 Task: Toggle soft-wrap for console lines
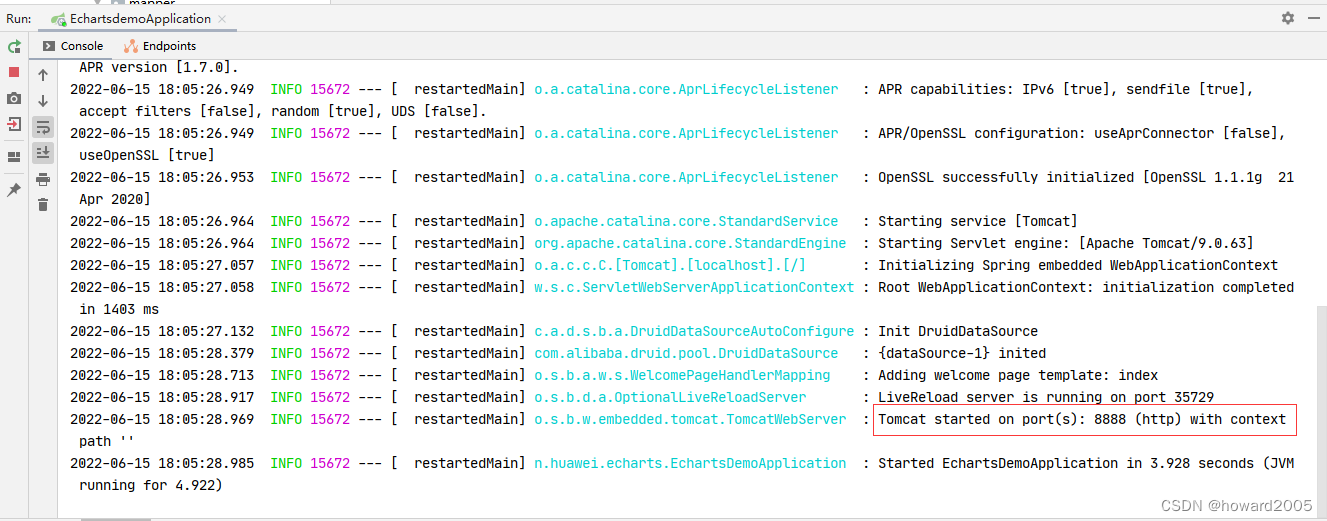point(43,127)
